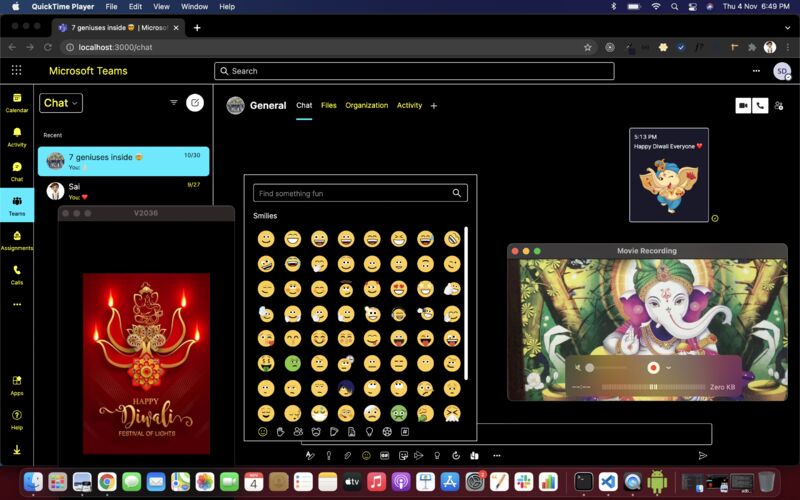Image resolution: width=800 pixels, height=500 pixels.
Task: Select the hand gestures emoji category
Action: click(281, 432)
